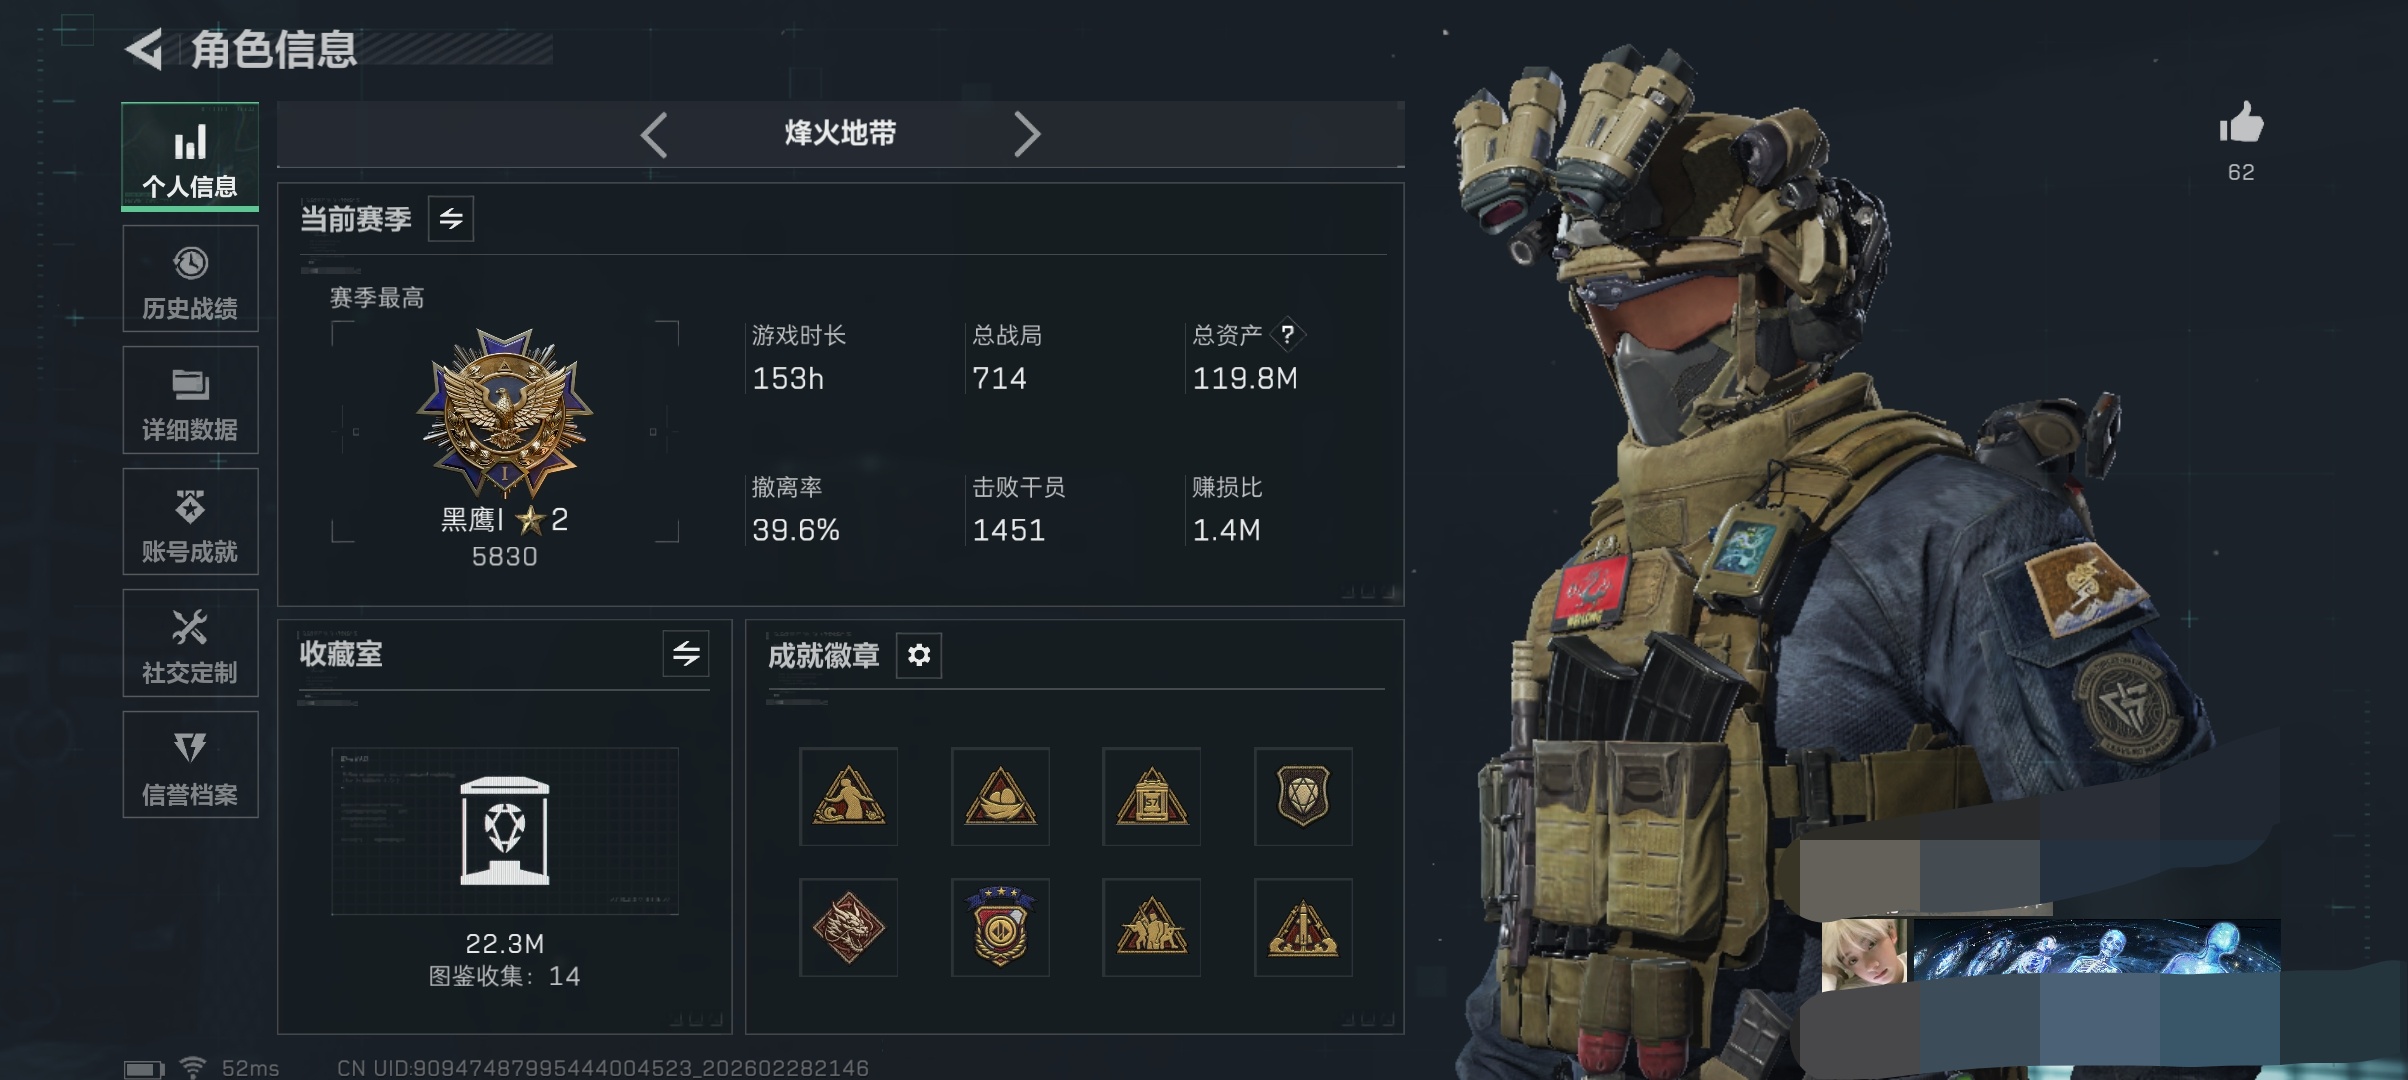Open the collection room display case thumbnail

click(x=505, y=831)
